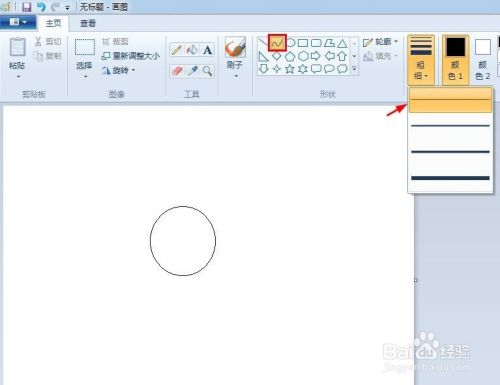500x385 pixels.
Task: Expand the 选择 Select dropdown arrow
Action: point(85,77)
